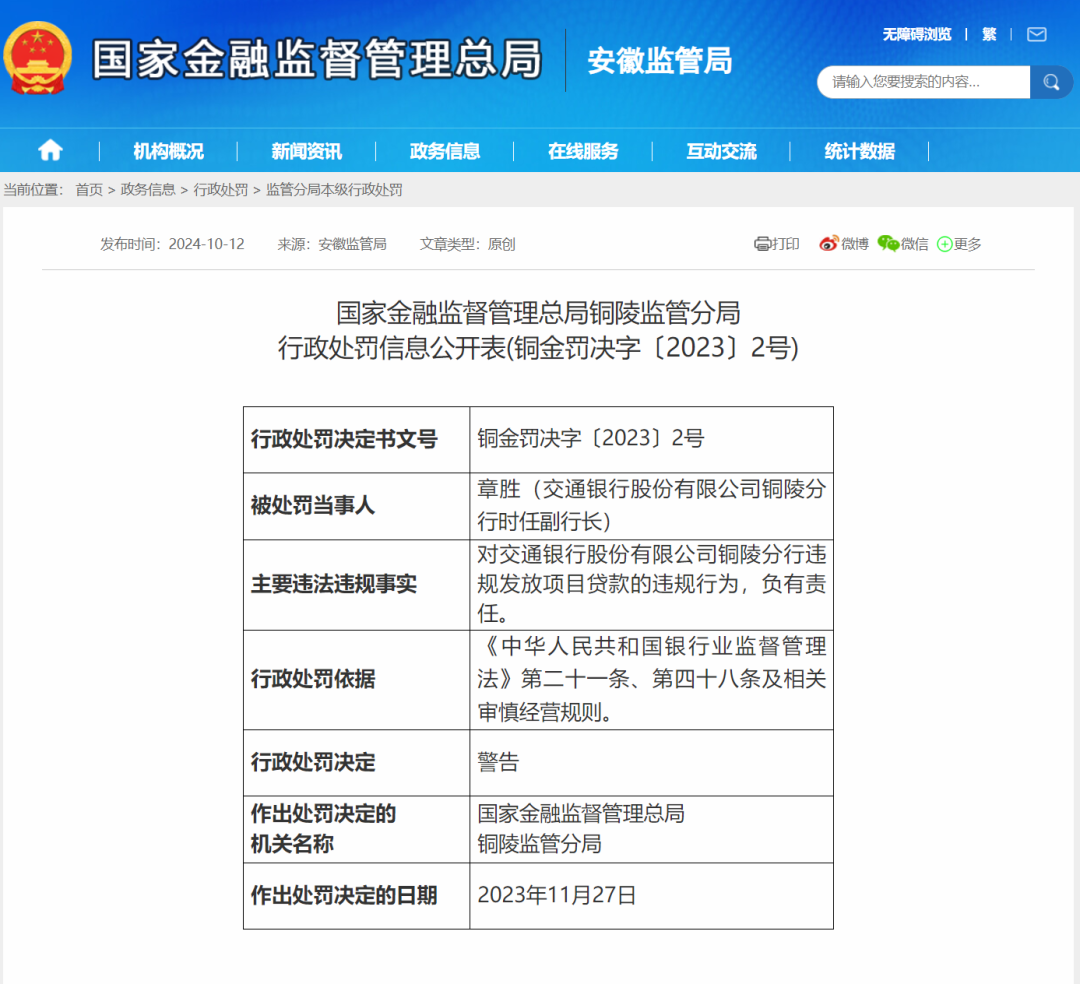The image size is (1080, 984).
Task: Click 微博 share label
Action: (x=855, y=244)
